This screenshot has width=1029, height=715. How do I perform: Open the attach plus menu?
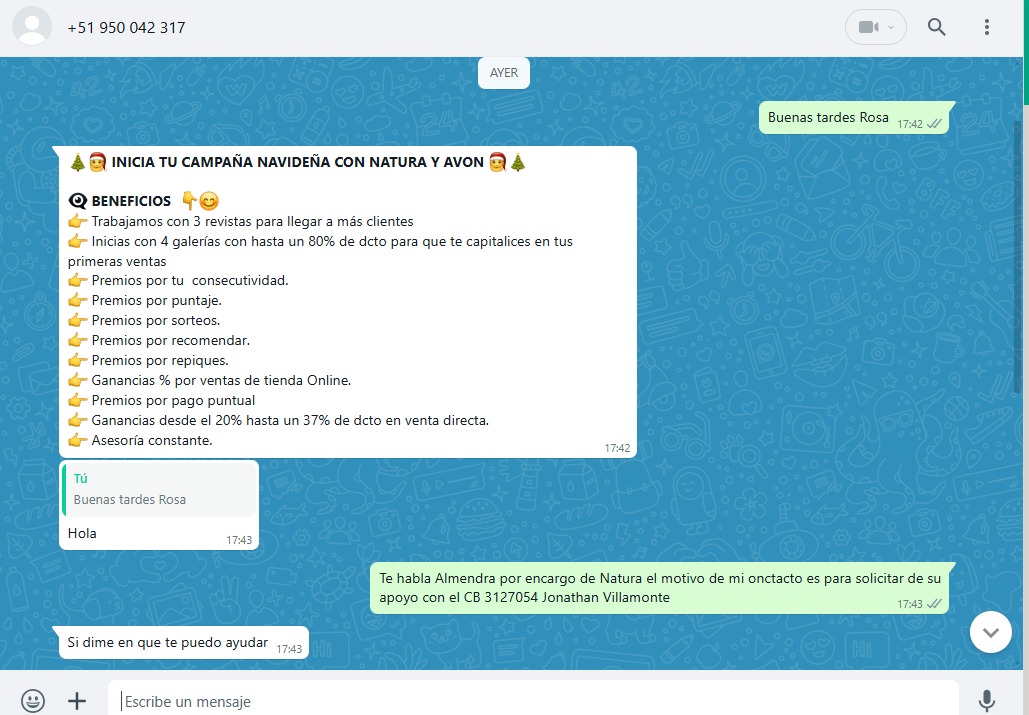(77, 700)
